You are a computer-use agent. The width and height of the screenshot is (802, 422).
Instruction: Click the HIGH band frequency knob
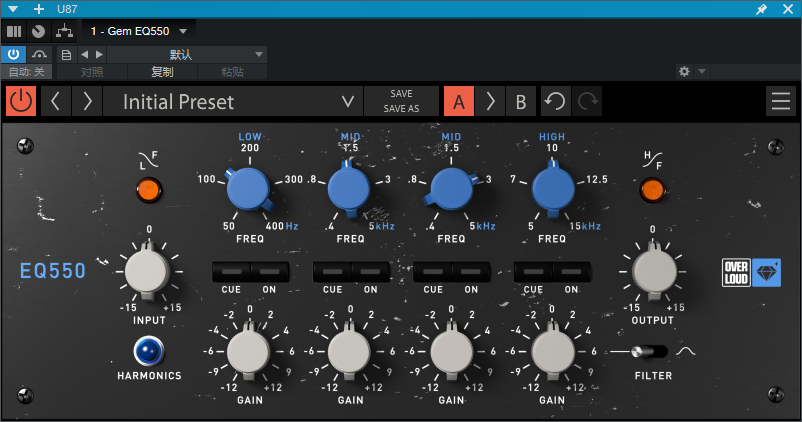click(553, 189)
